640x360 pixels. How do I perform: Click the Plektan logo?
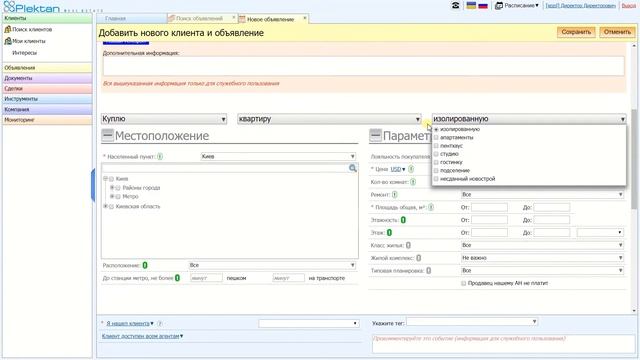(x=31, y=7)
